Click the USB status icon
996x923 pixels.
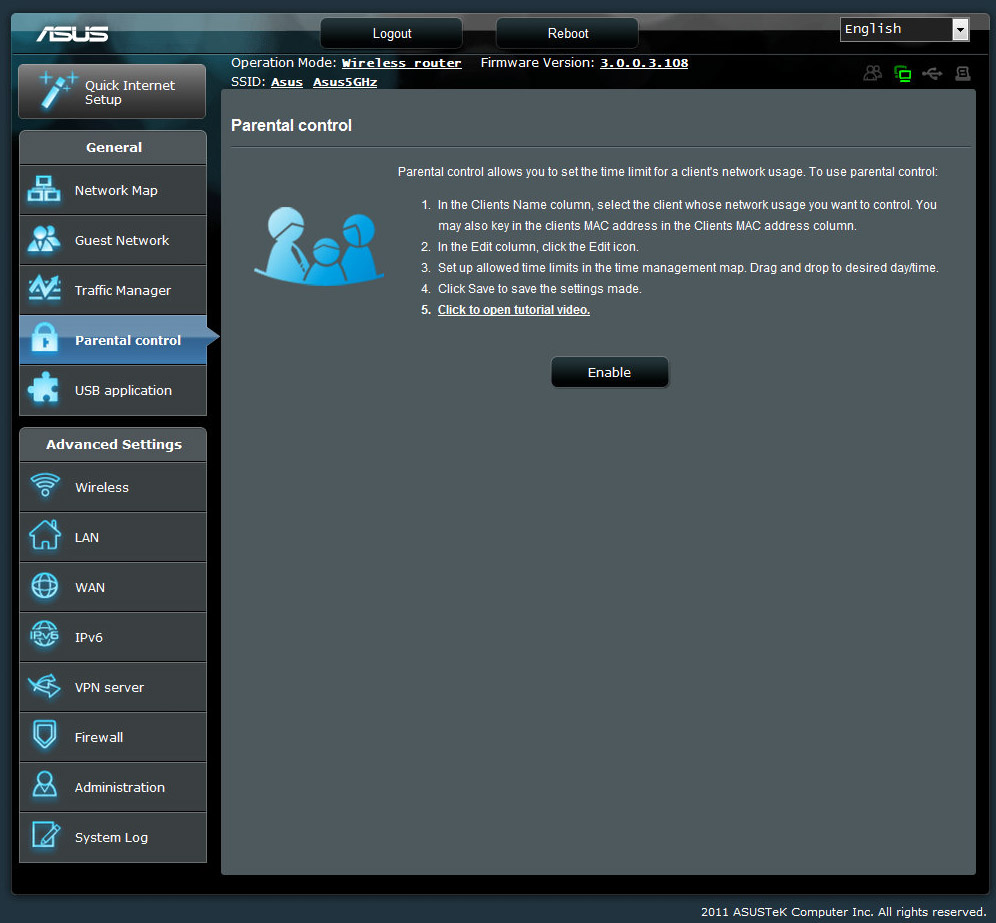tap(932, 73)
